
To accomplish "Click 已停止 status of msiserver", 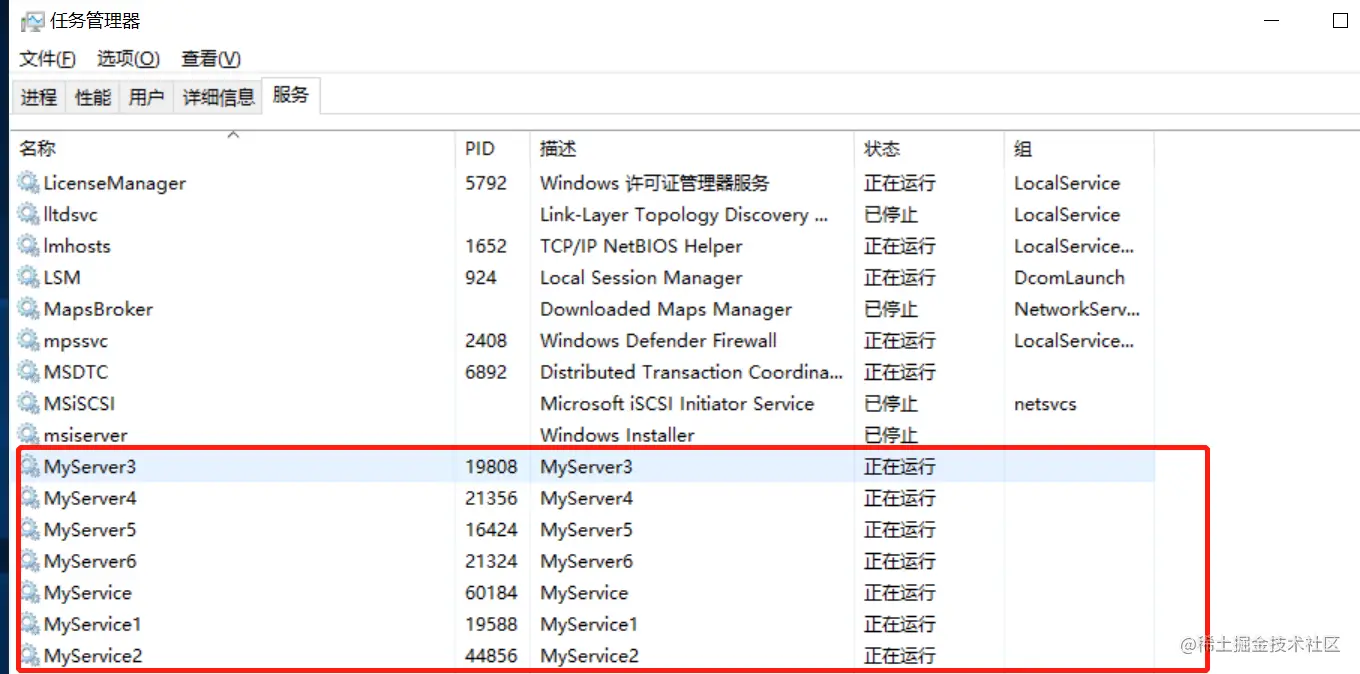I will [891, 435].
